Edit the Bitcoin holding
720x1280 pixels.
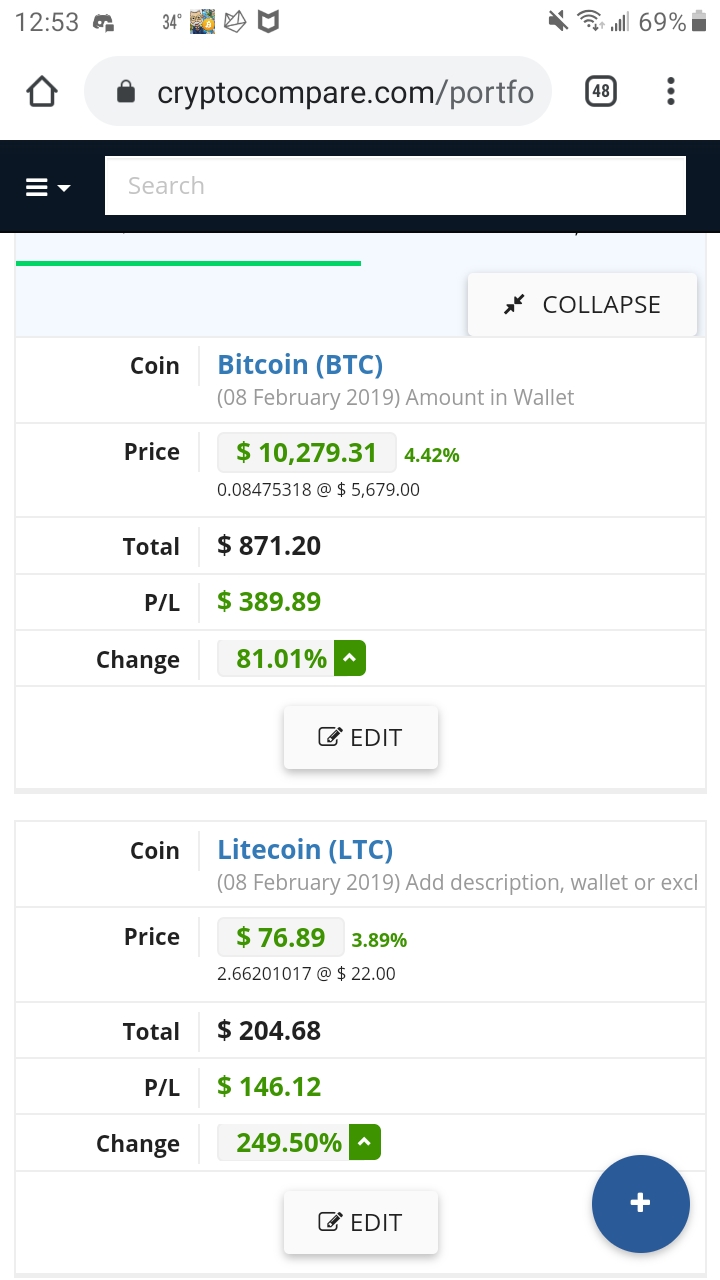pos(361,738)
